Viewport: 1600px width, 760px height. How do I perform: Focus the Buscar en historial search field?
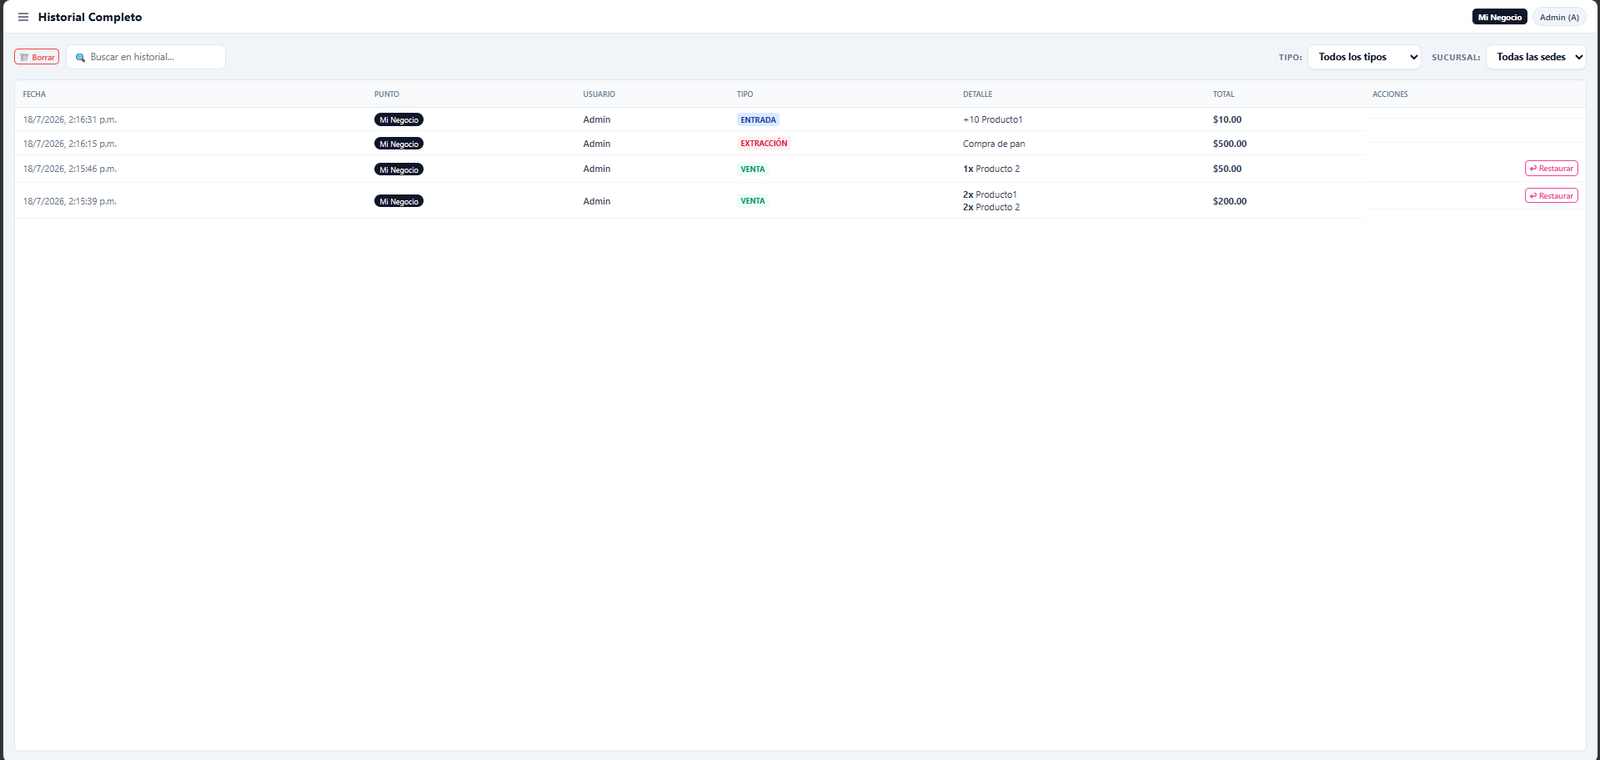pyautogui.click(x=146, y=57)
